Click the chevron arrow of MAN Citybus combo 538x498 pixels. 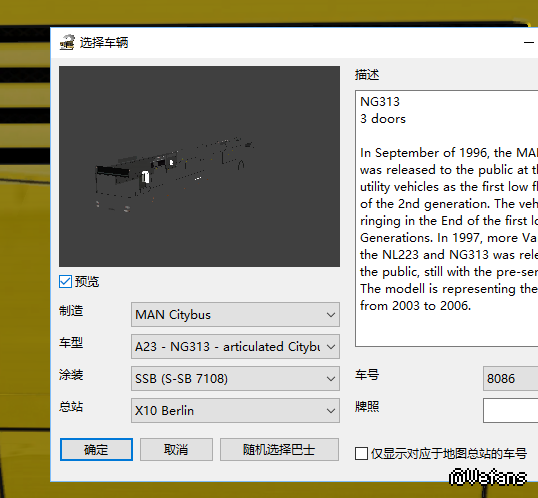pyautogui.click(x=331, y=314)
